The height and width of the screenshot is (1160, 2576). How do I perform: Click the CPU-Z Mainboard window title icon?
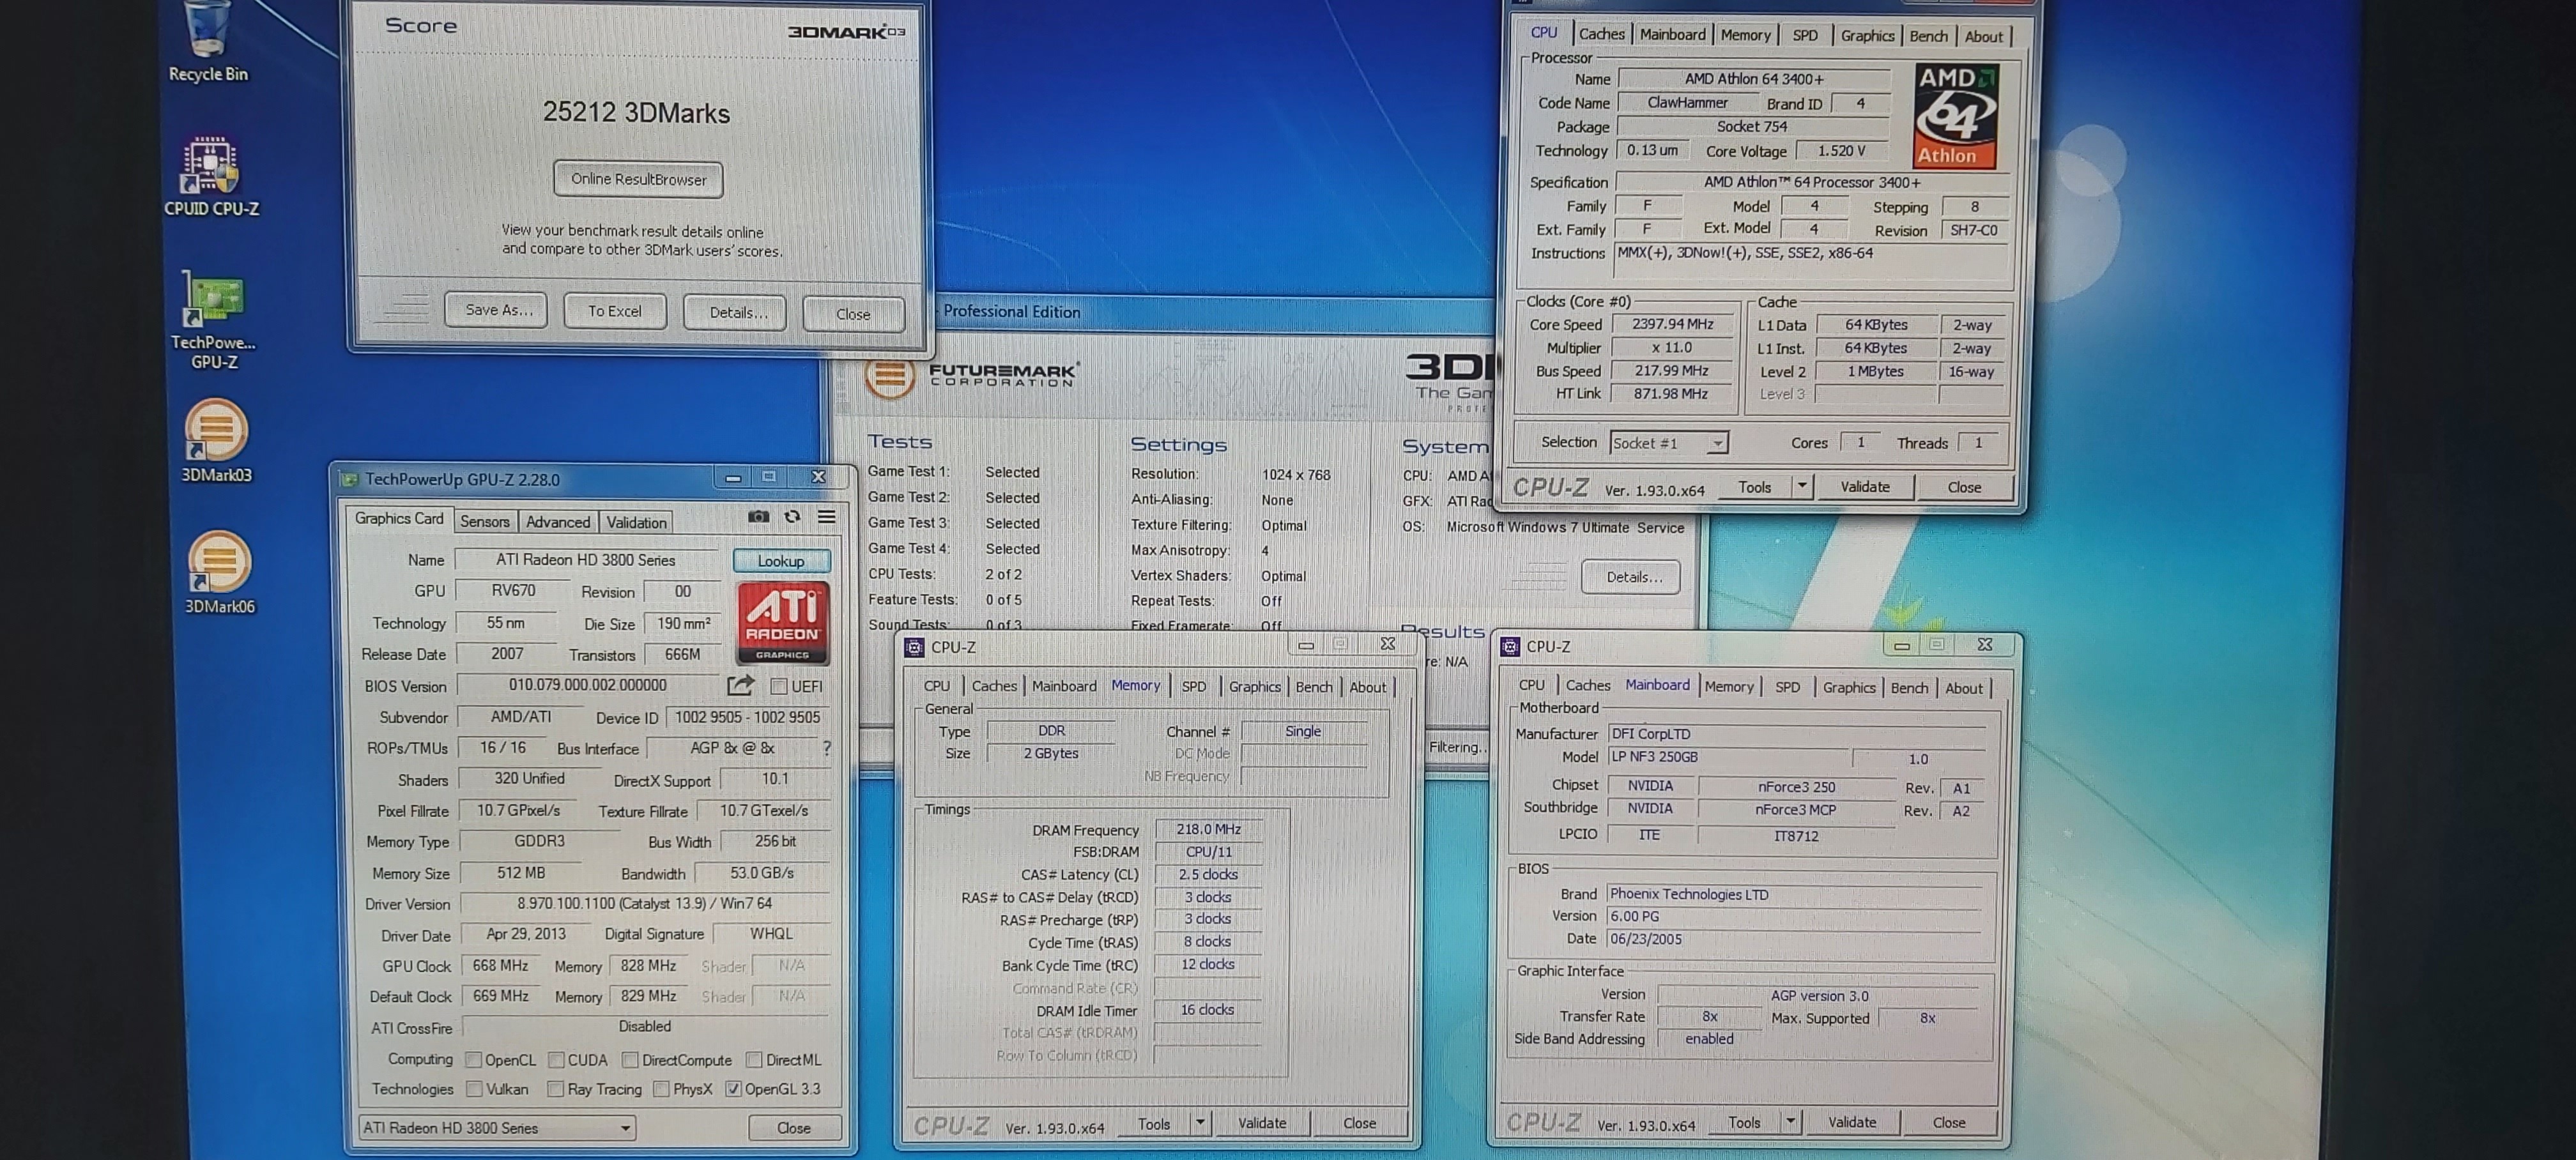1510,646
